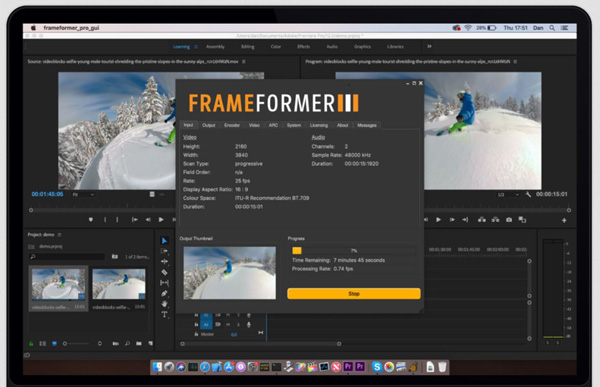Switch to the Graphics workspace
This screenshot has width=600, height=387.
pos(362,47)
